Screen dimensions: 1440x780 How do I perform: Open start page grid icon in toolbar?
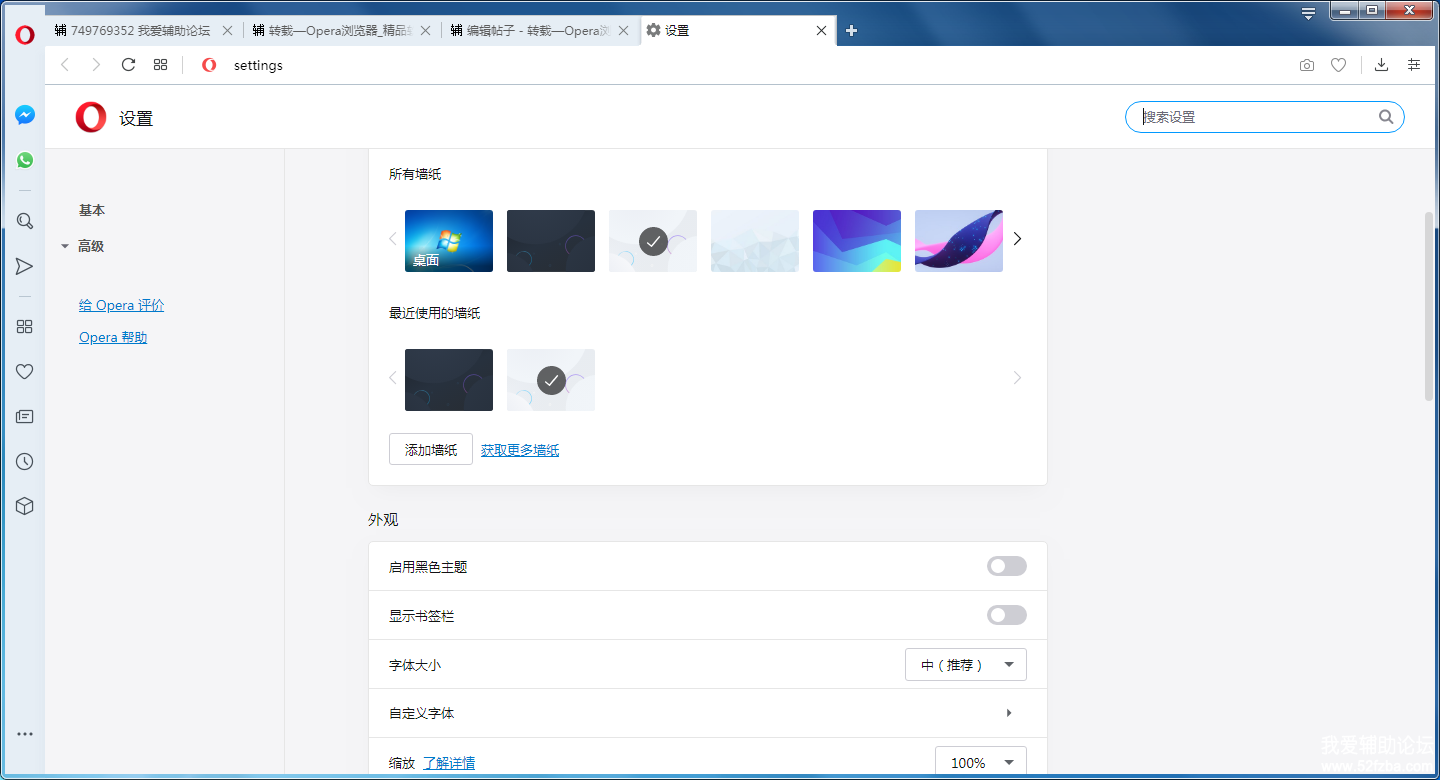pyautogui.click(x=160, y=65)
